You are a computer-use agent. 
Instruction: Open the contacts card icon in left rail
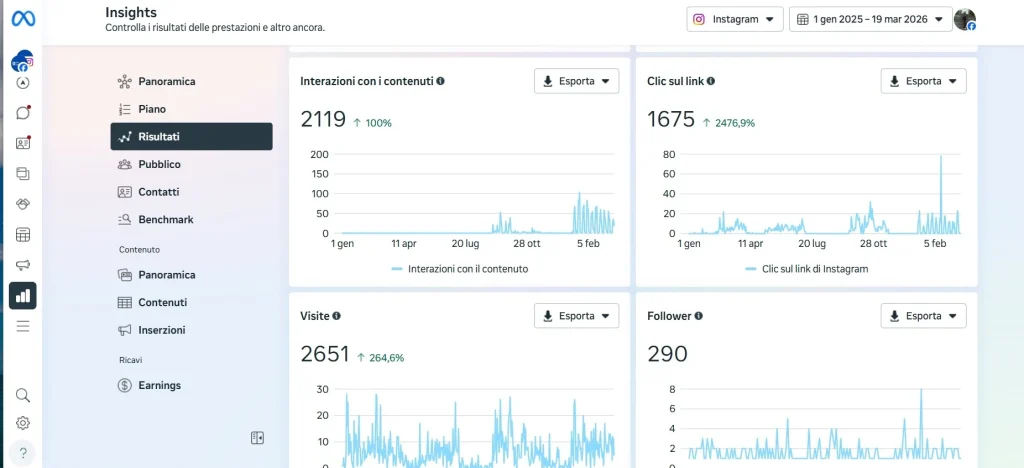tap(23, 143)
